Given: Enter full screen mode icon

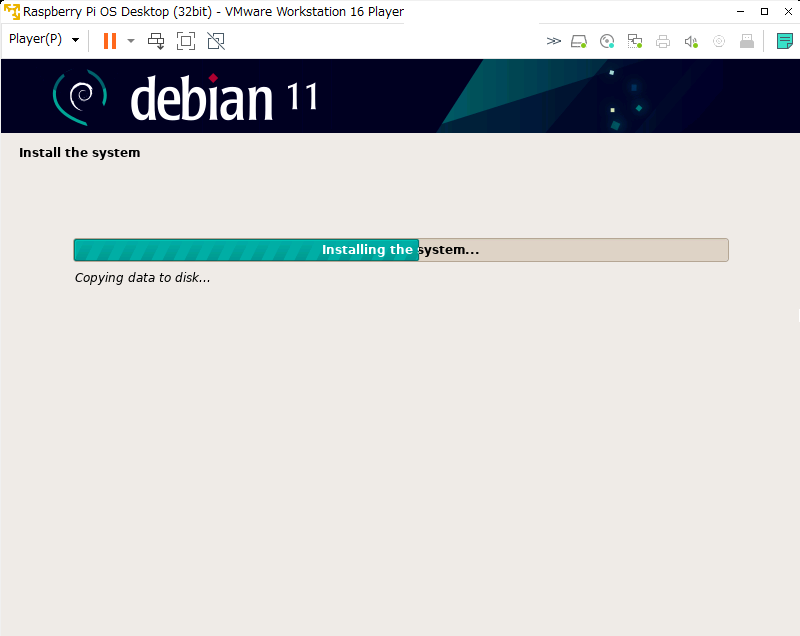Looking at the screenshot, I should click(x=186, y=41).
